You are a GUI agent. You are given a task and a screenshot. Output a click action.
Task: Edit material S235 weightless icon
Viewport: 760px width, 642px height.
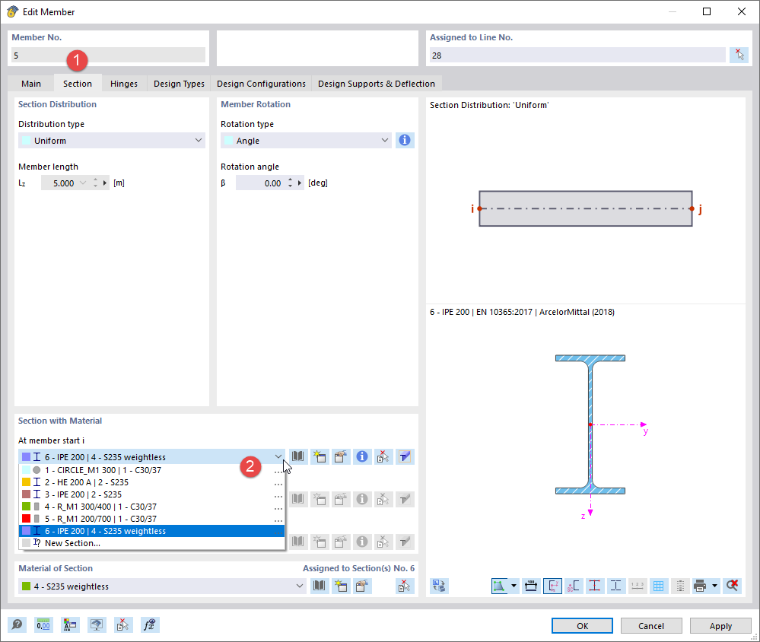362,586
